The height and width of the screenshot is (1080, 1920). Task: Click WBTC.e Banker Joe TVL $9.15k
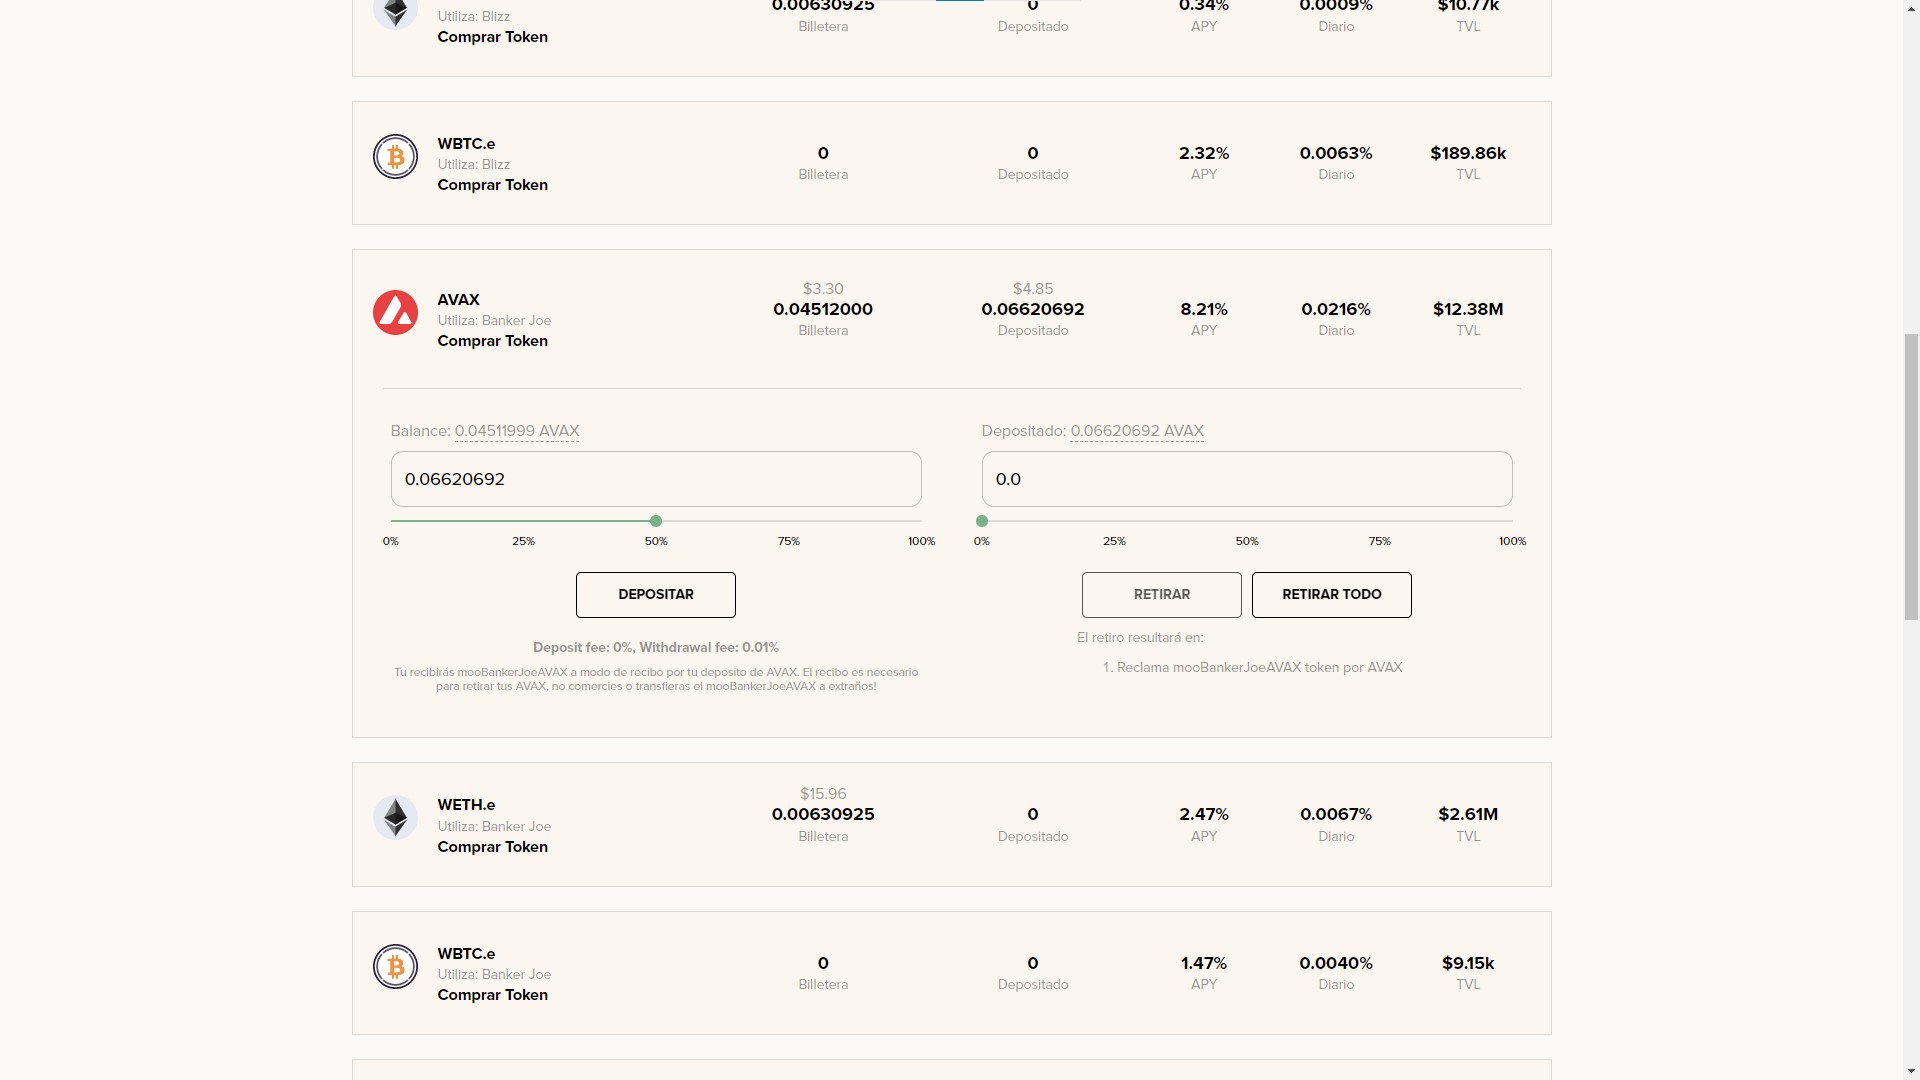pos(1468,964)
